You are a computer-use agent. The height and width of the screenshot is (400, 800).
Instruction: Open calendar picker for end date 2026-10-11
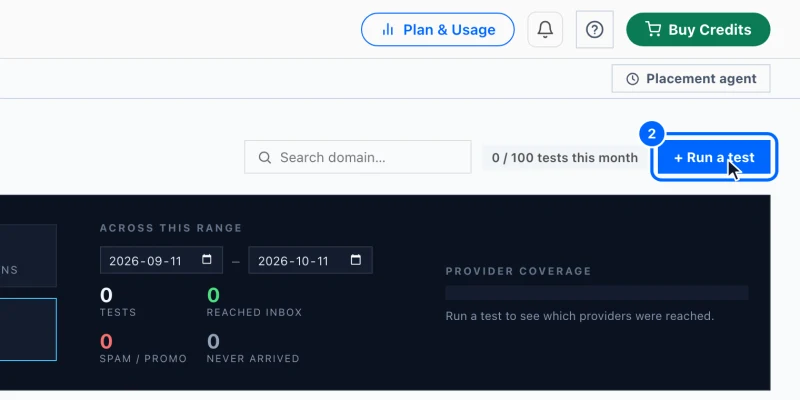(x=356, y=260)
